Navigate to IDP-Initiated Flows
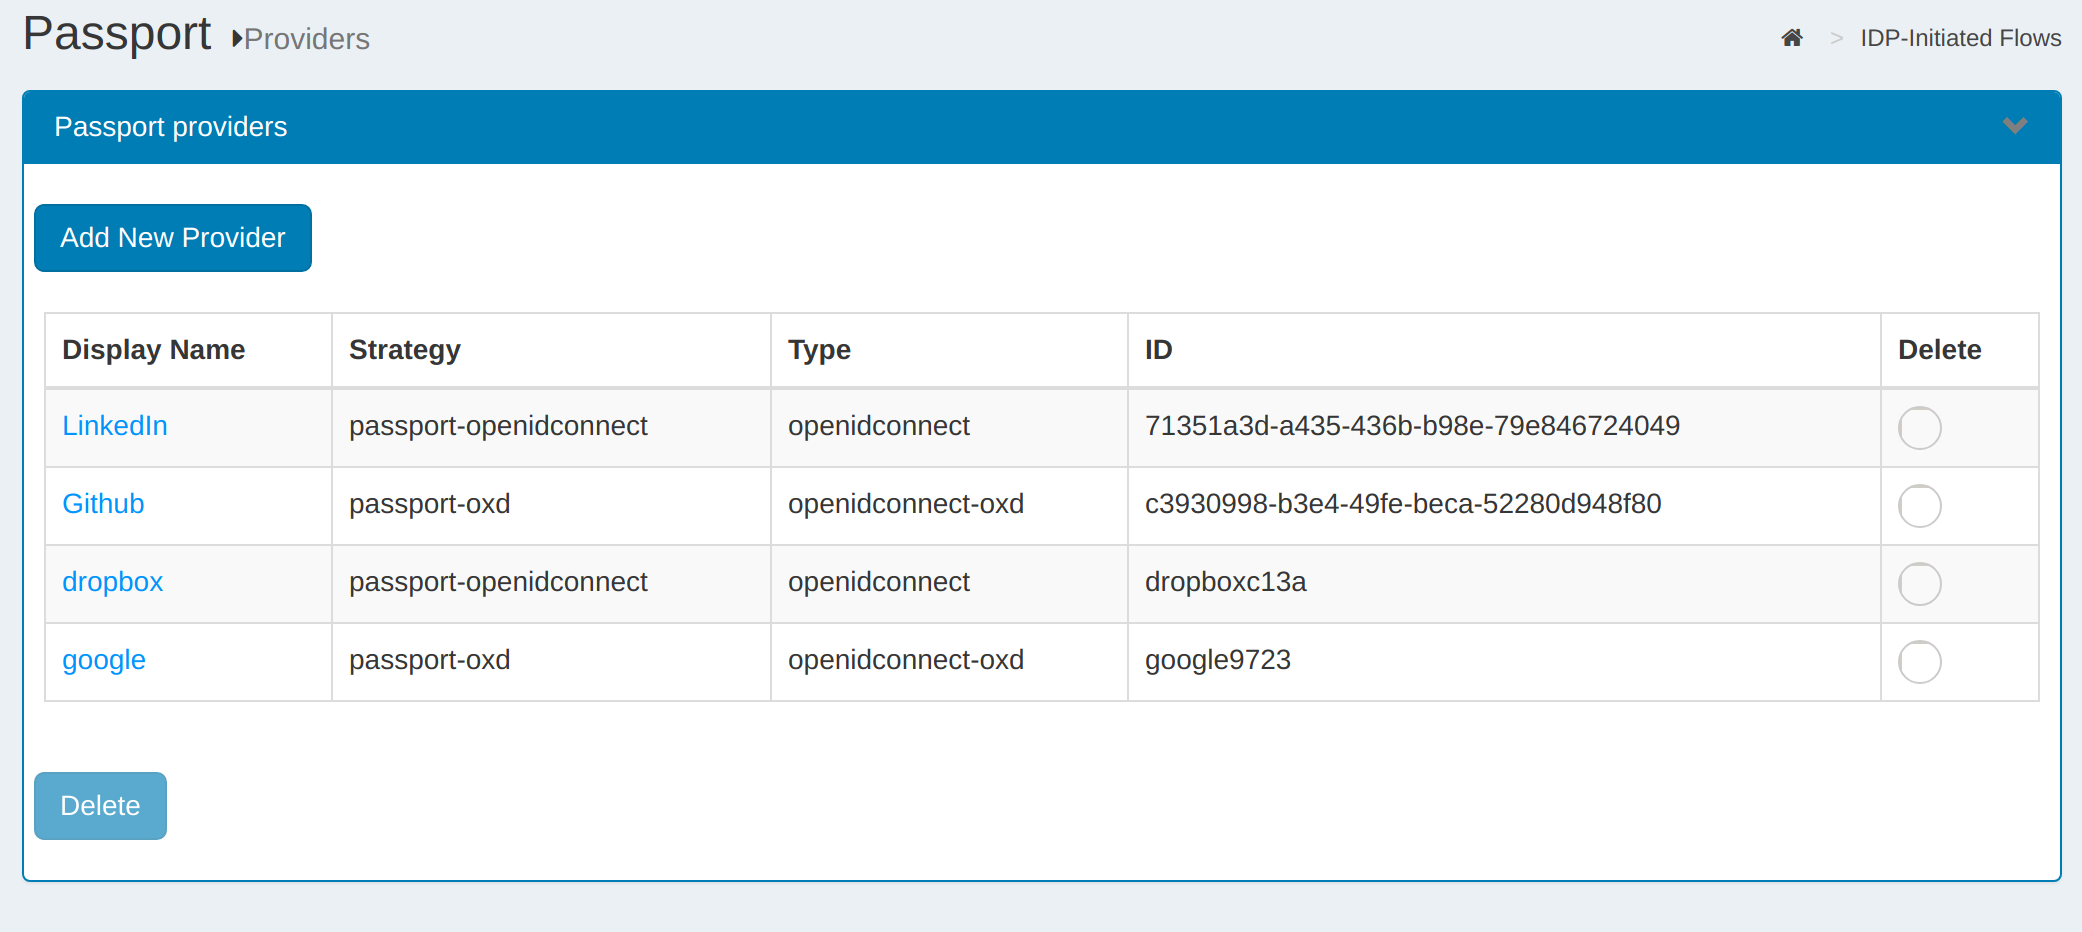The width and height of the screenshot is (2082, 932). click(x=1960, y=38)
